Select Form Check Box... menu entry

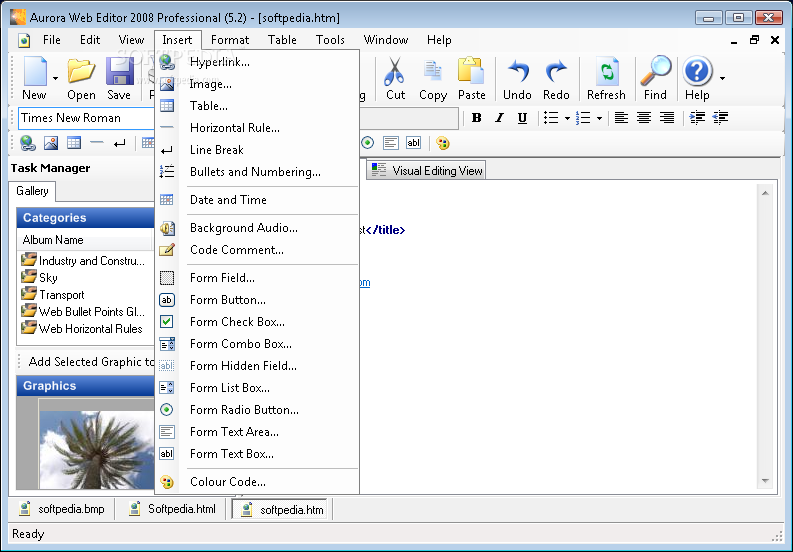pos(257,322)
